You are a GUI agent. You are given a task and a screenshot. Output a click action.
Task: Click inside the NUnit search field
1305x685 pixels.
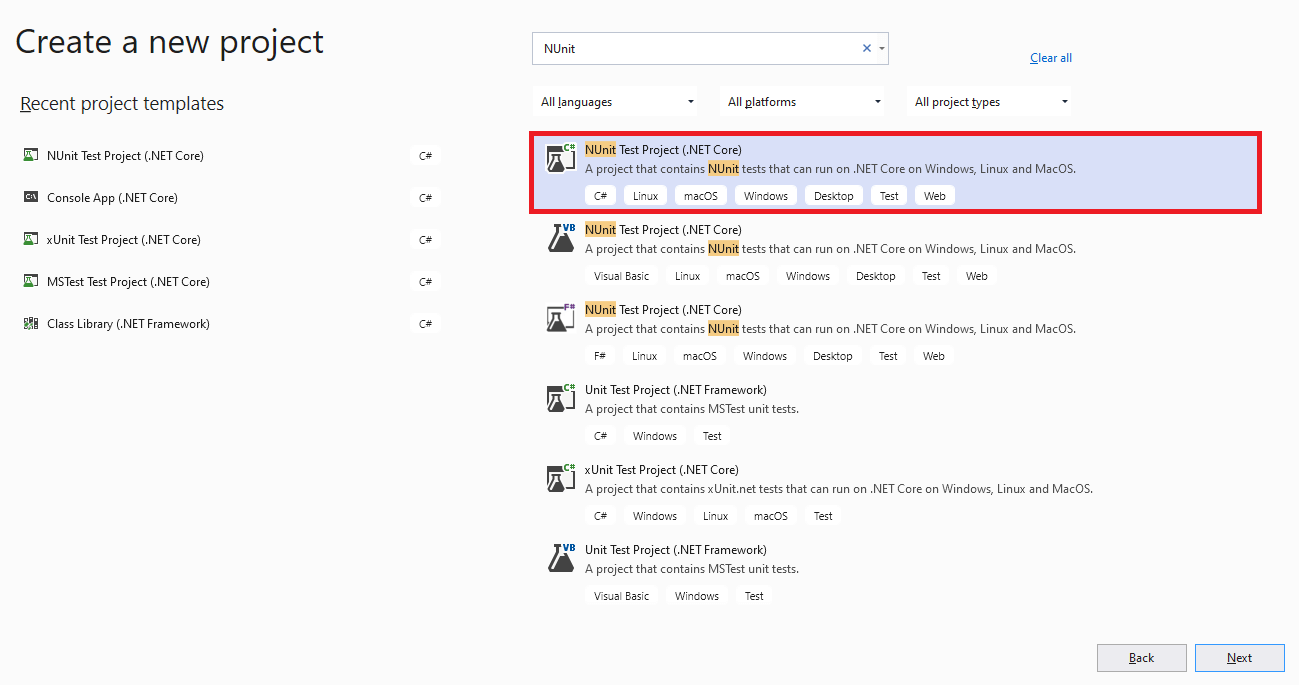point(697,48)
